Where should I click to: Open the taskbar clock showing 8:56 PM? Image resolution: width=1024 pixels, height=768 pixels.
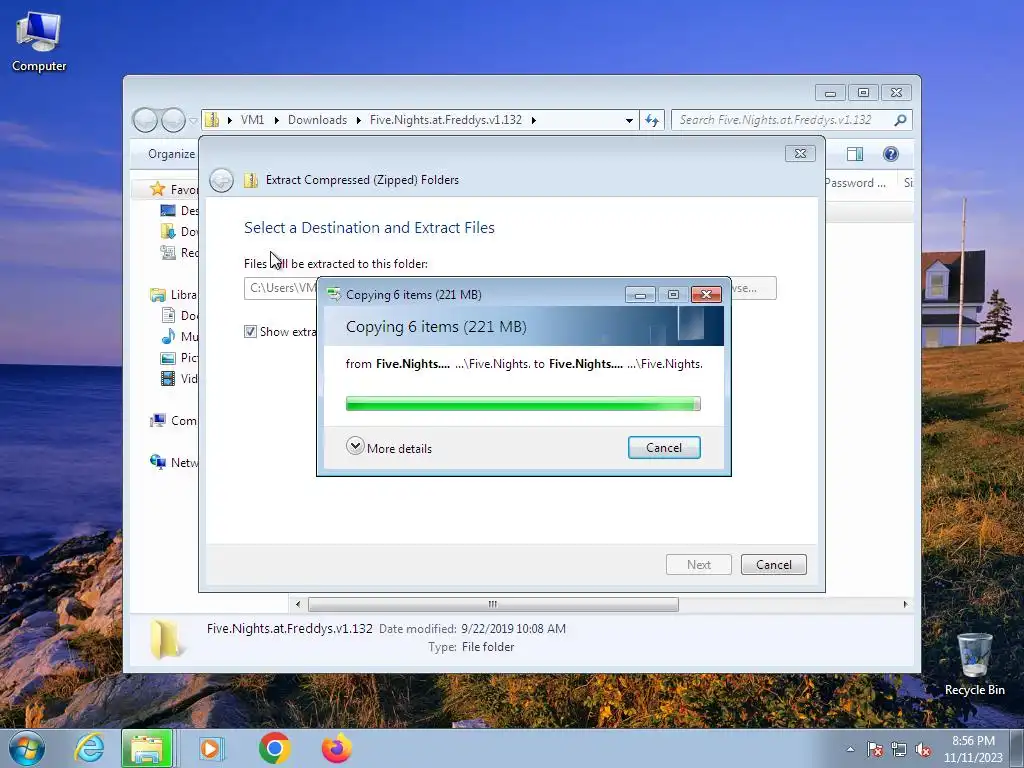pyautogui.click(x=973, y=749)
